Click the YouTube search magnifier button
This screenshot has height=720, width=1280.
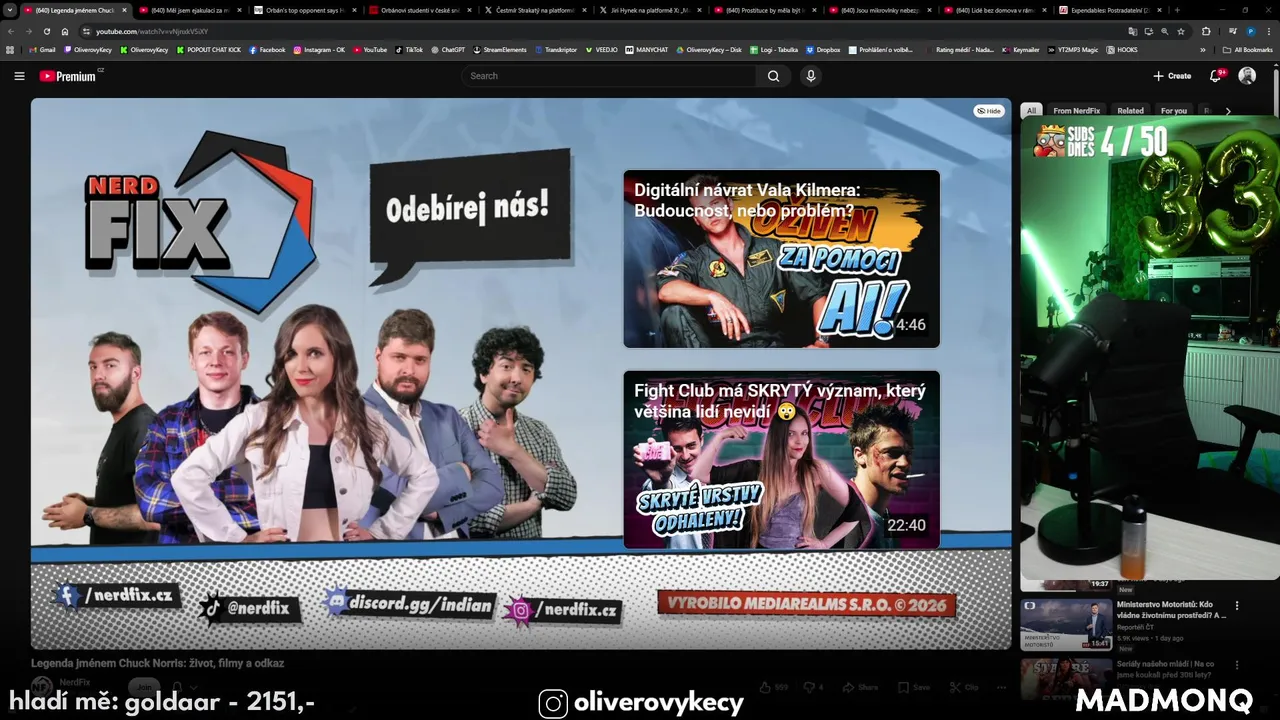773,76
